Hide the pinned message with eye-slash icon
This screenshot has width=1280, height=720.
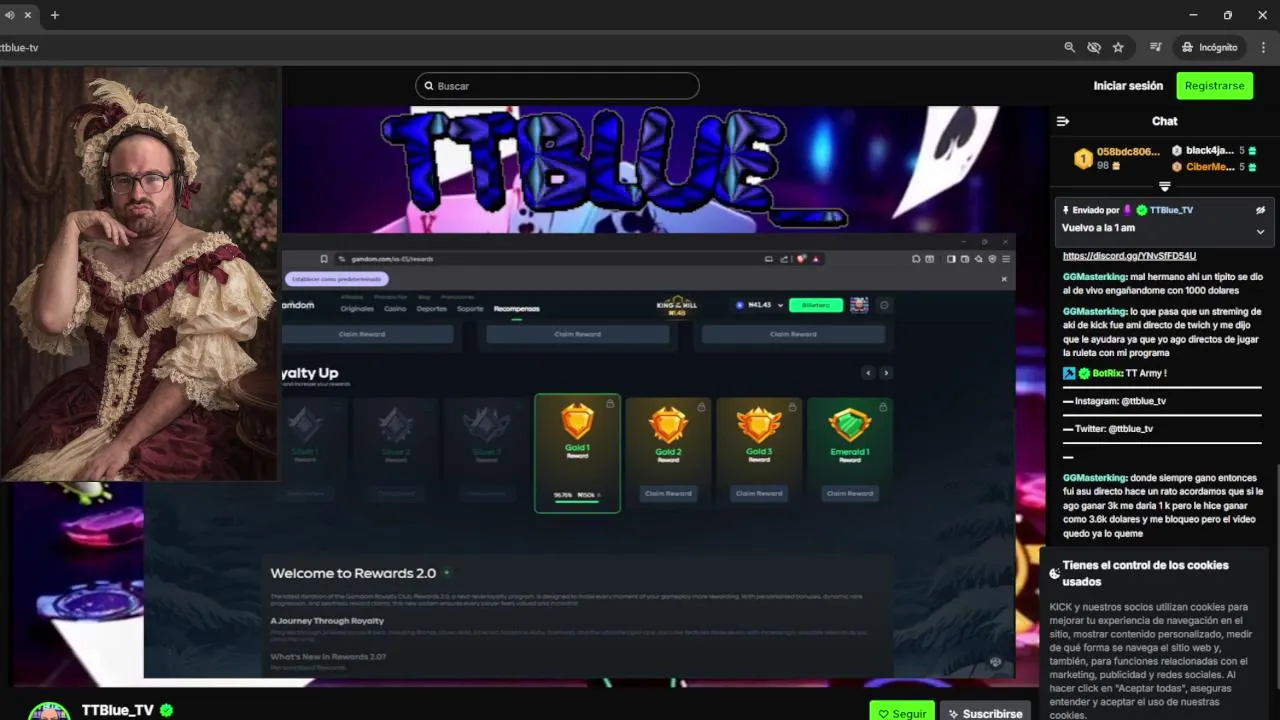point(1260,210)
